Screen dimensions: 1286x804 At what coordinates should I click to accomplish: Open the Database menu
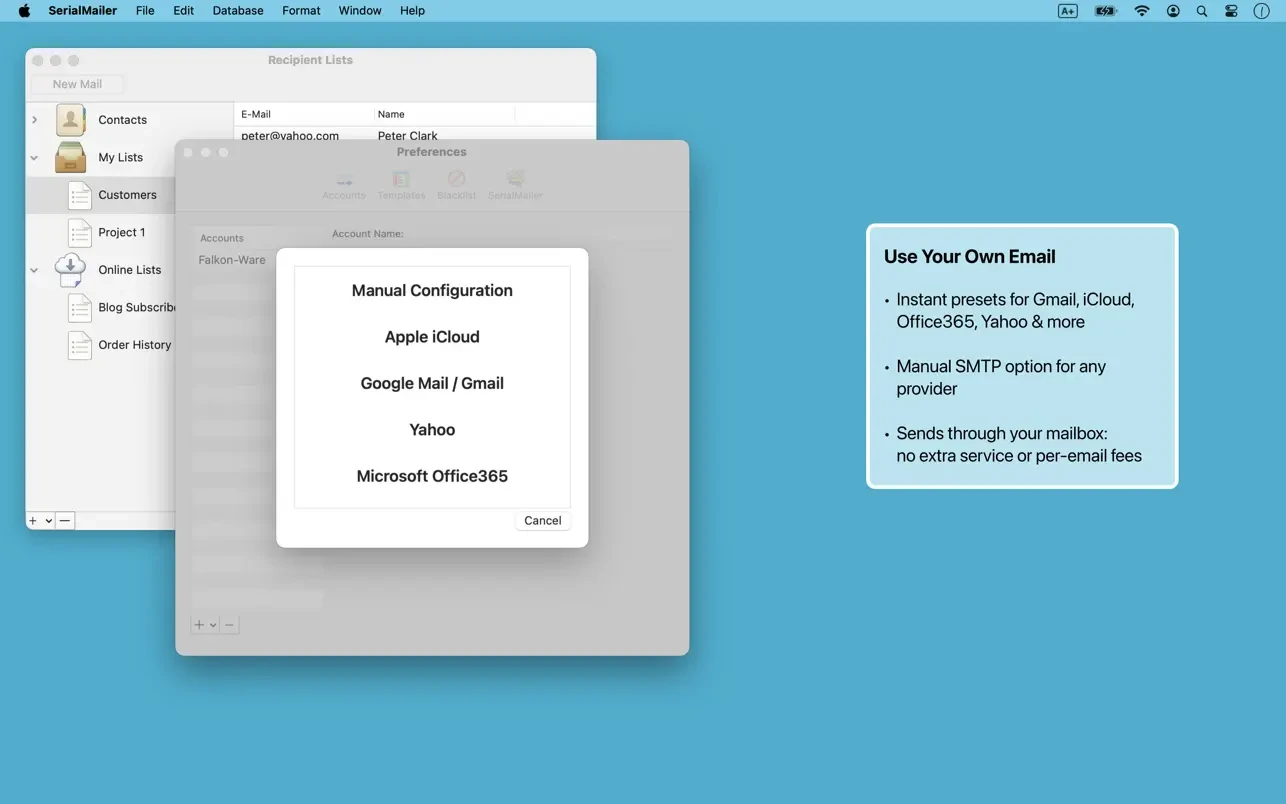(238, 11)
